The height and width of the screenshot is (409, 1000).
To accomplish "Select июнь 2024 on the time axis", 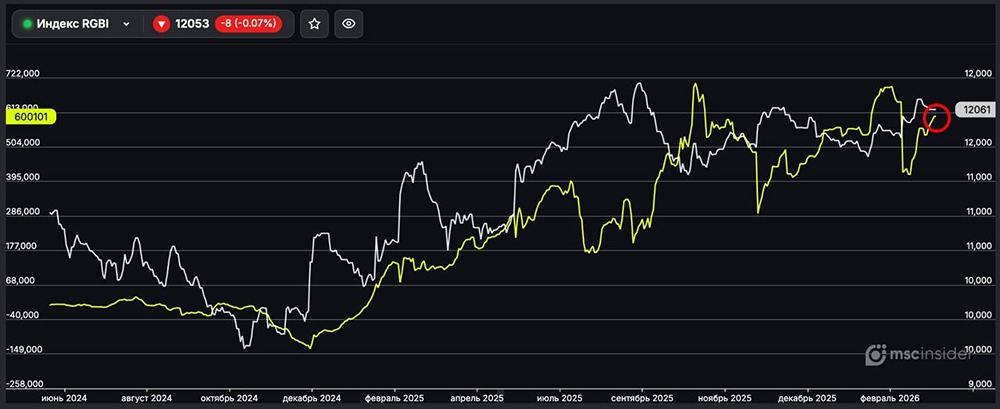I will [x=64, y=397].
